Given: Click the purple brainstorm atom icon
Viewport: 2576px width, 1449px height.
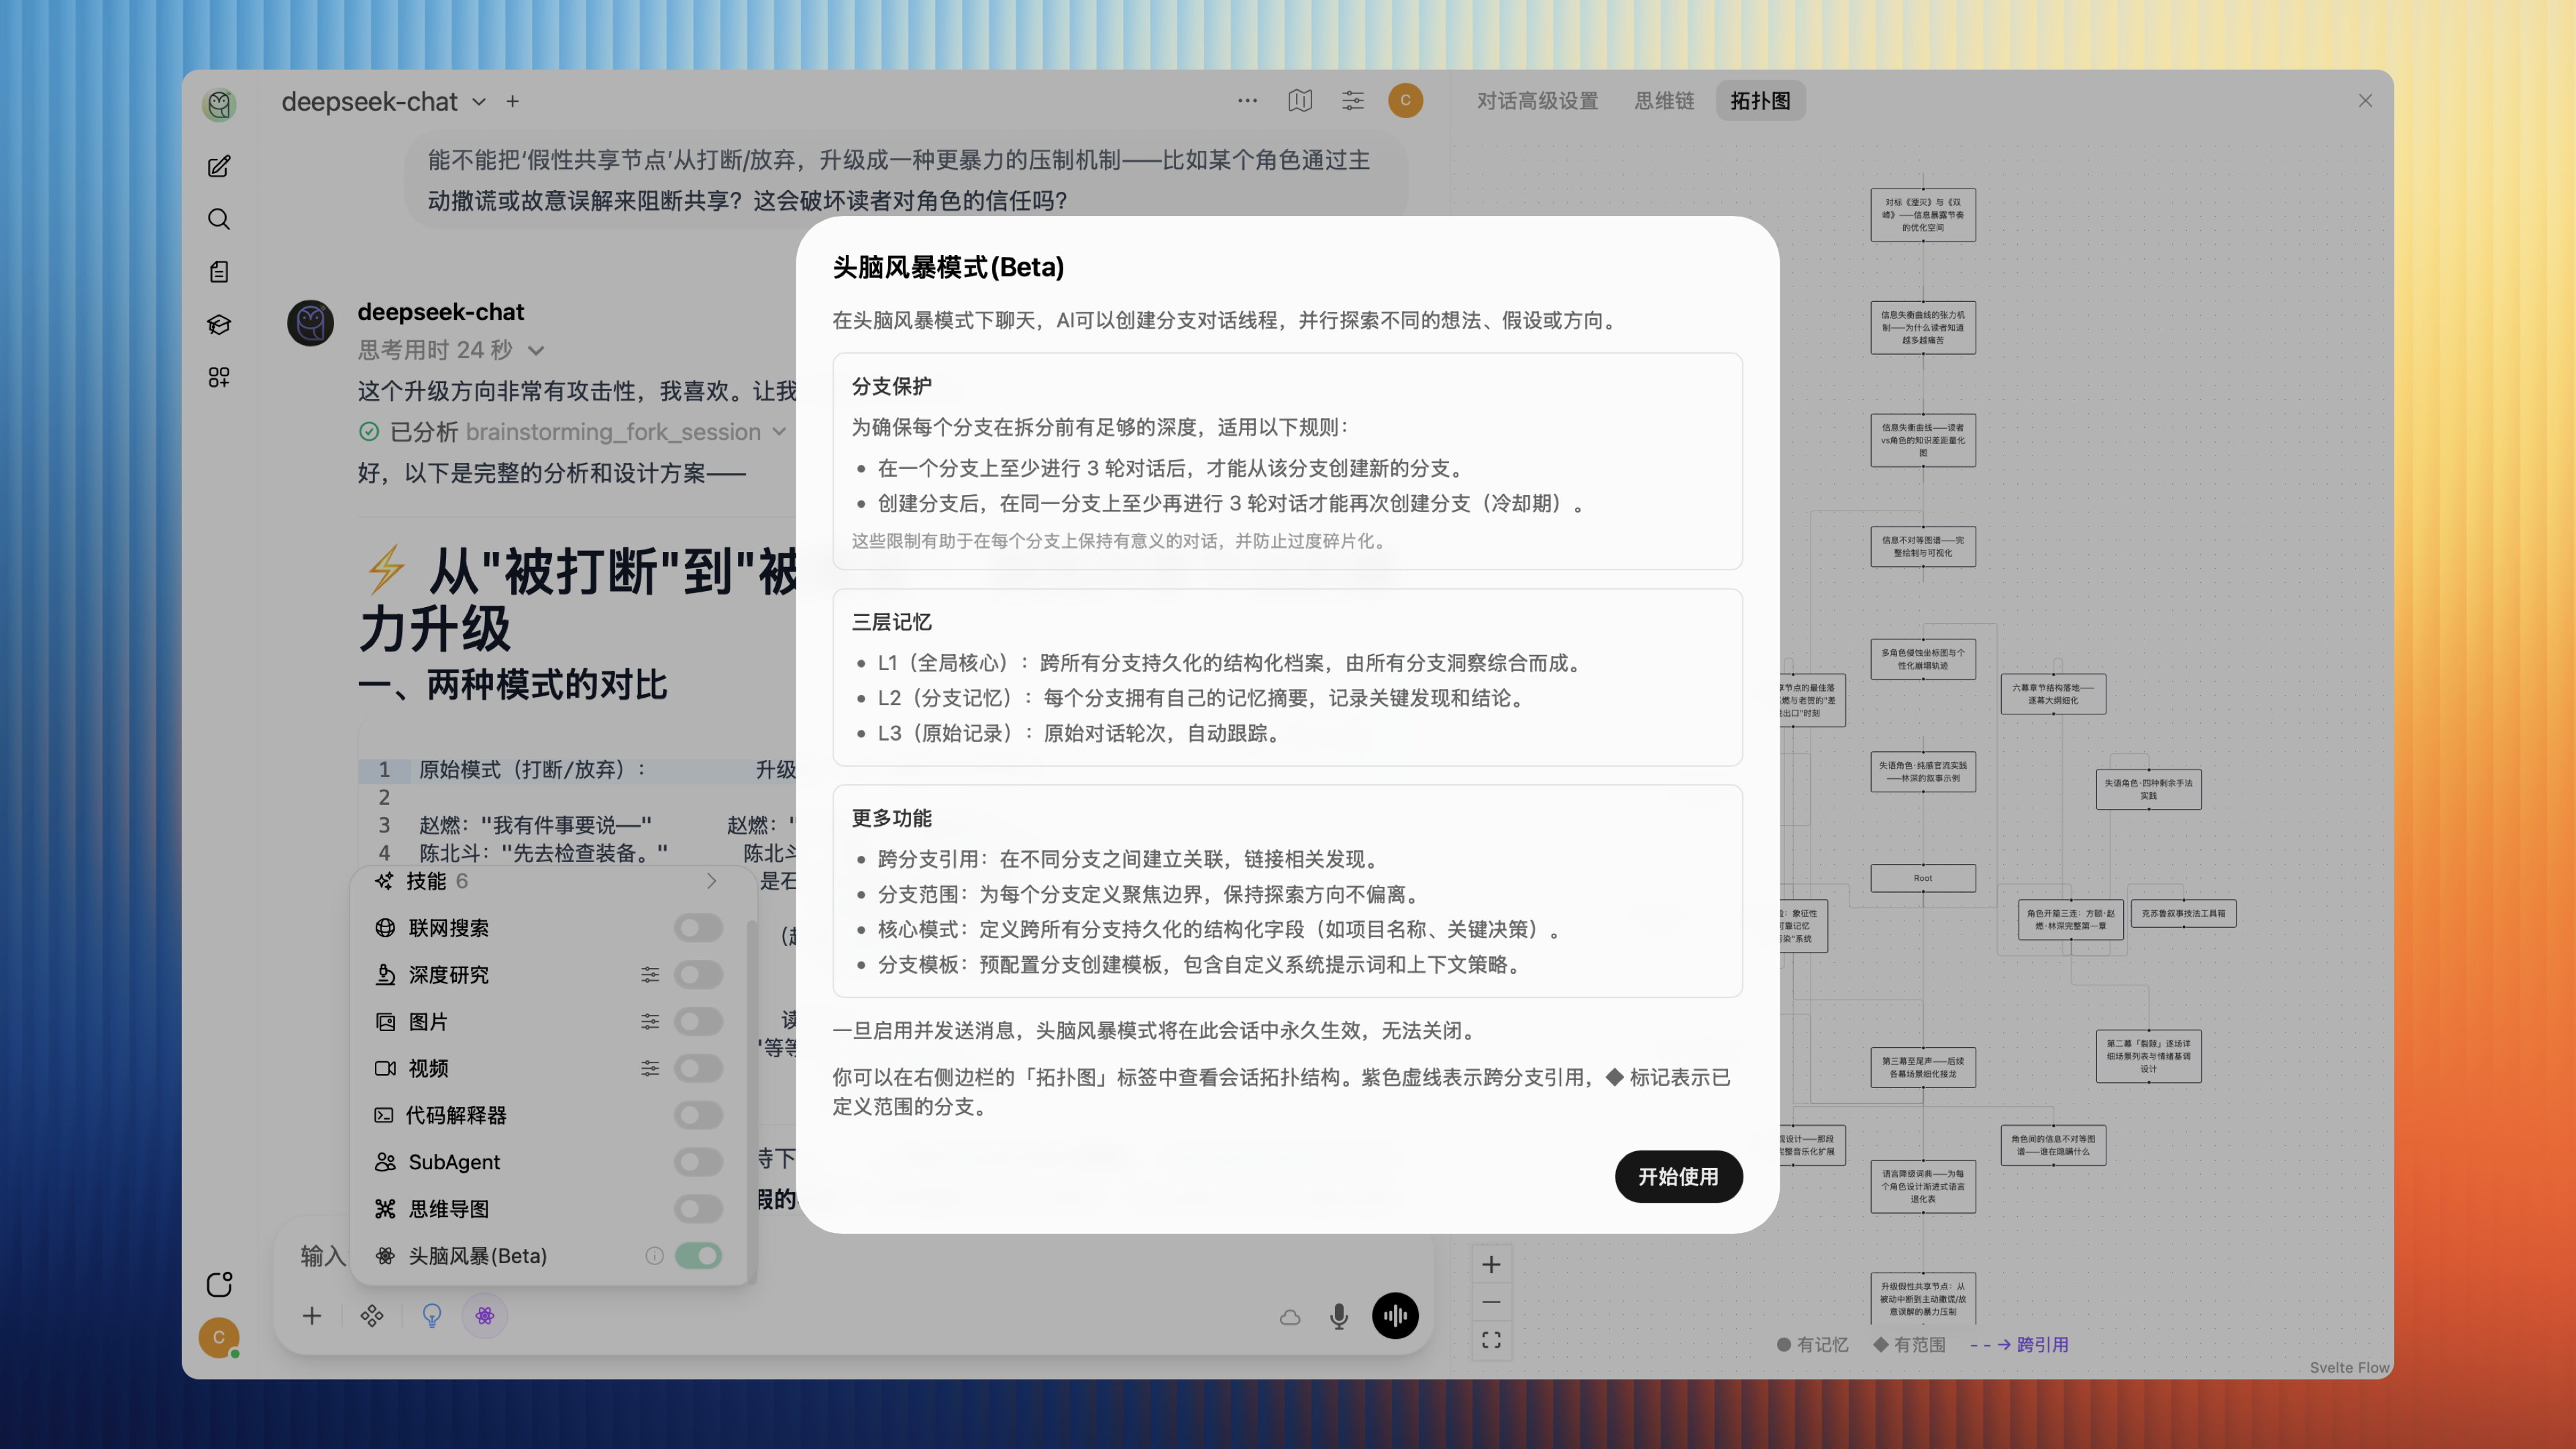Looking at the screenshot, I should click(x=485, y=1316).
